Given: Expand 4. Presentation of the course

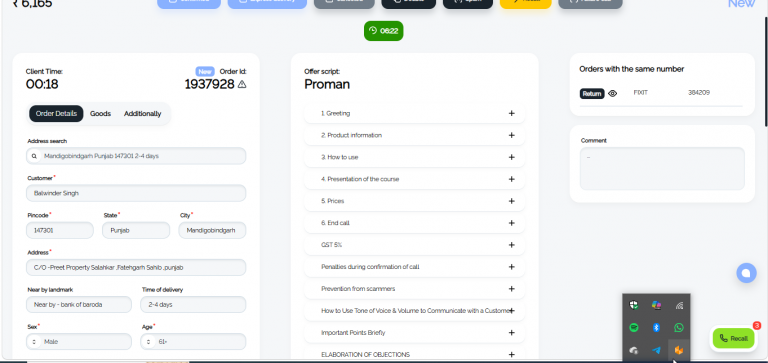Looking at the screenshot, I should [x=414, y=179].
